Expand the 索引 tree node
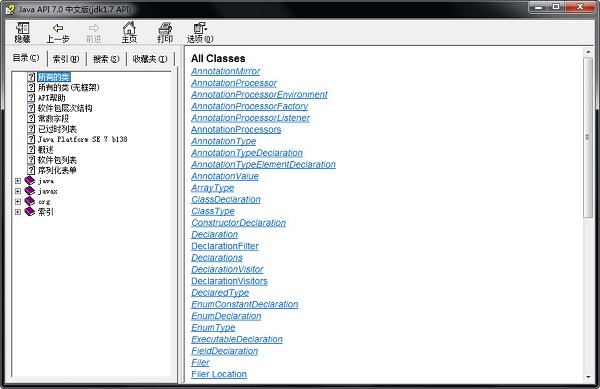This screenshot has width=600, height=389. 18,212
